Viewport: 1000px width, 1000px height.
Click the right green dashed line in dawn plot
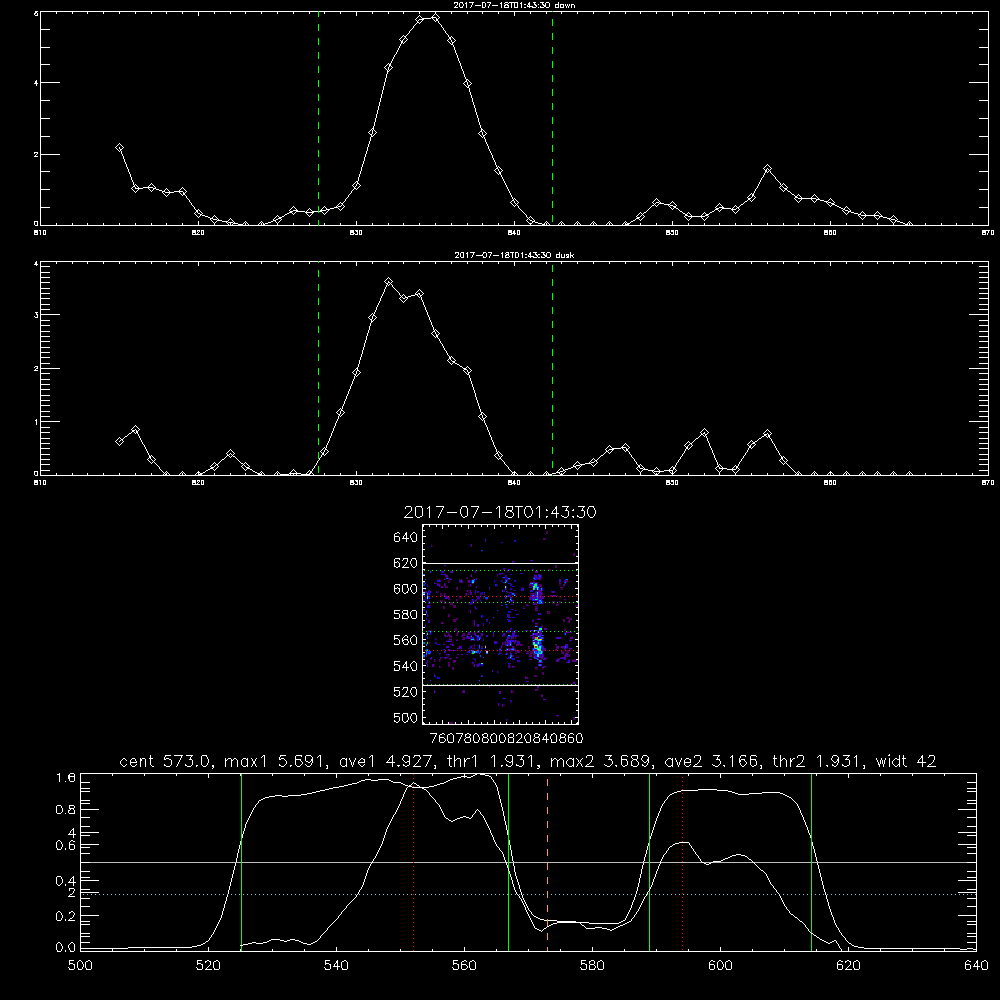(552, 118)
